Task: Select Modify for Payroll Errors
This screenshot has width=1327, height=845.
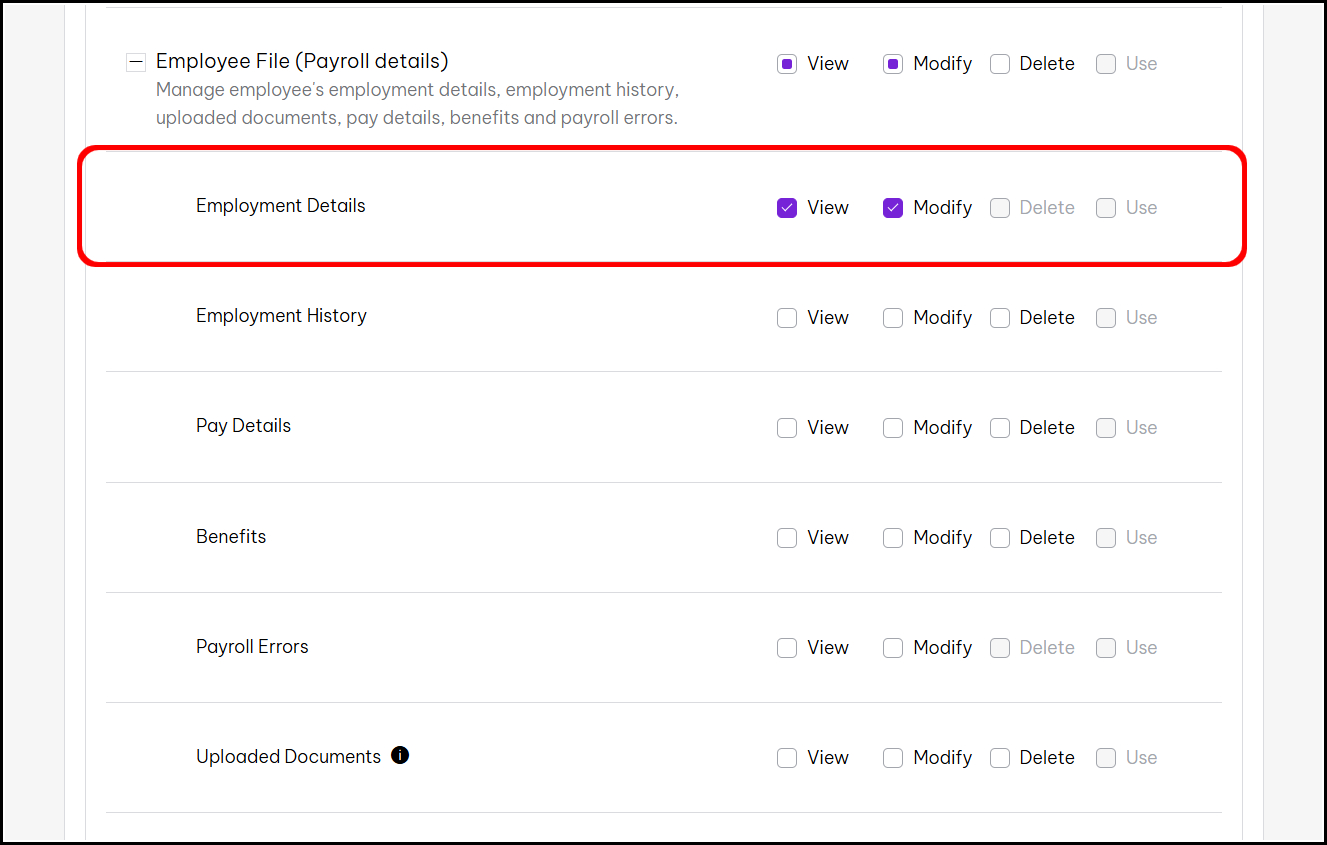Action: (x=893, y=648)
